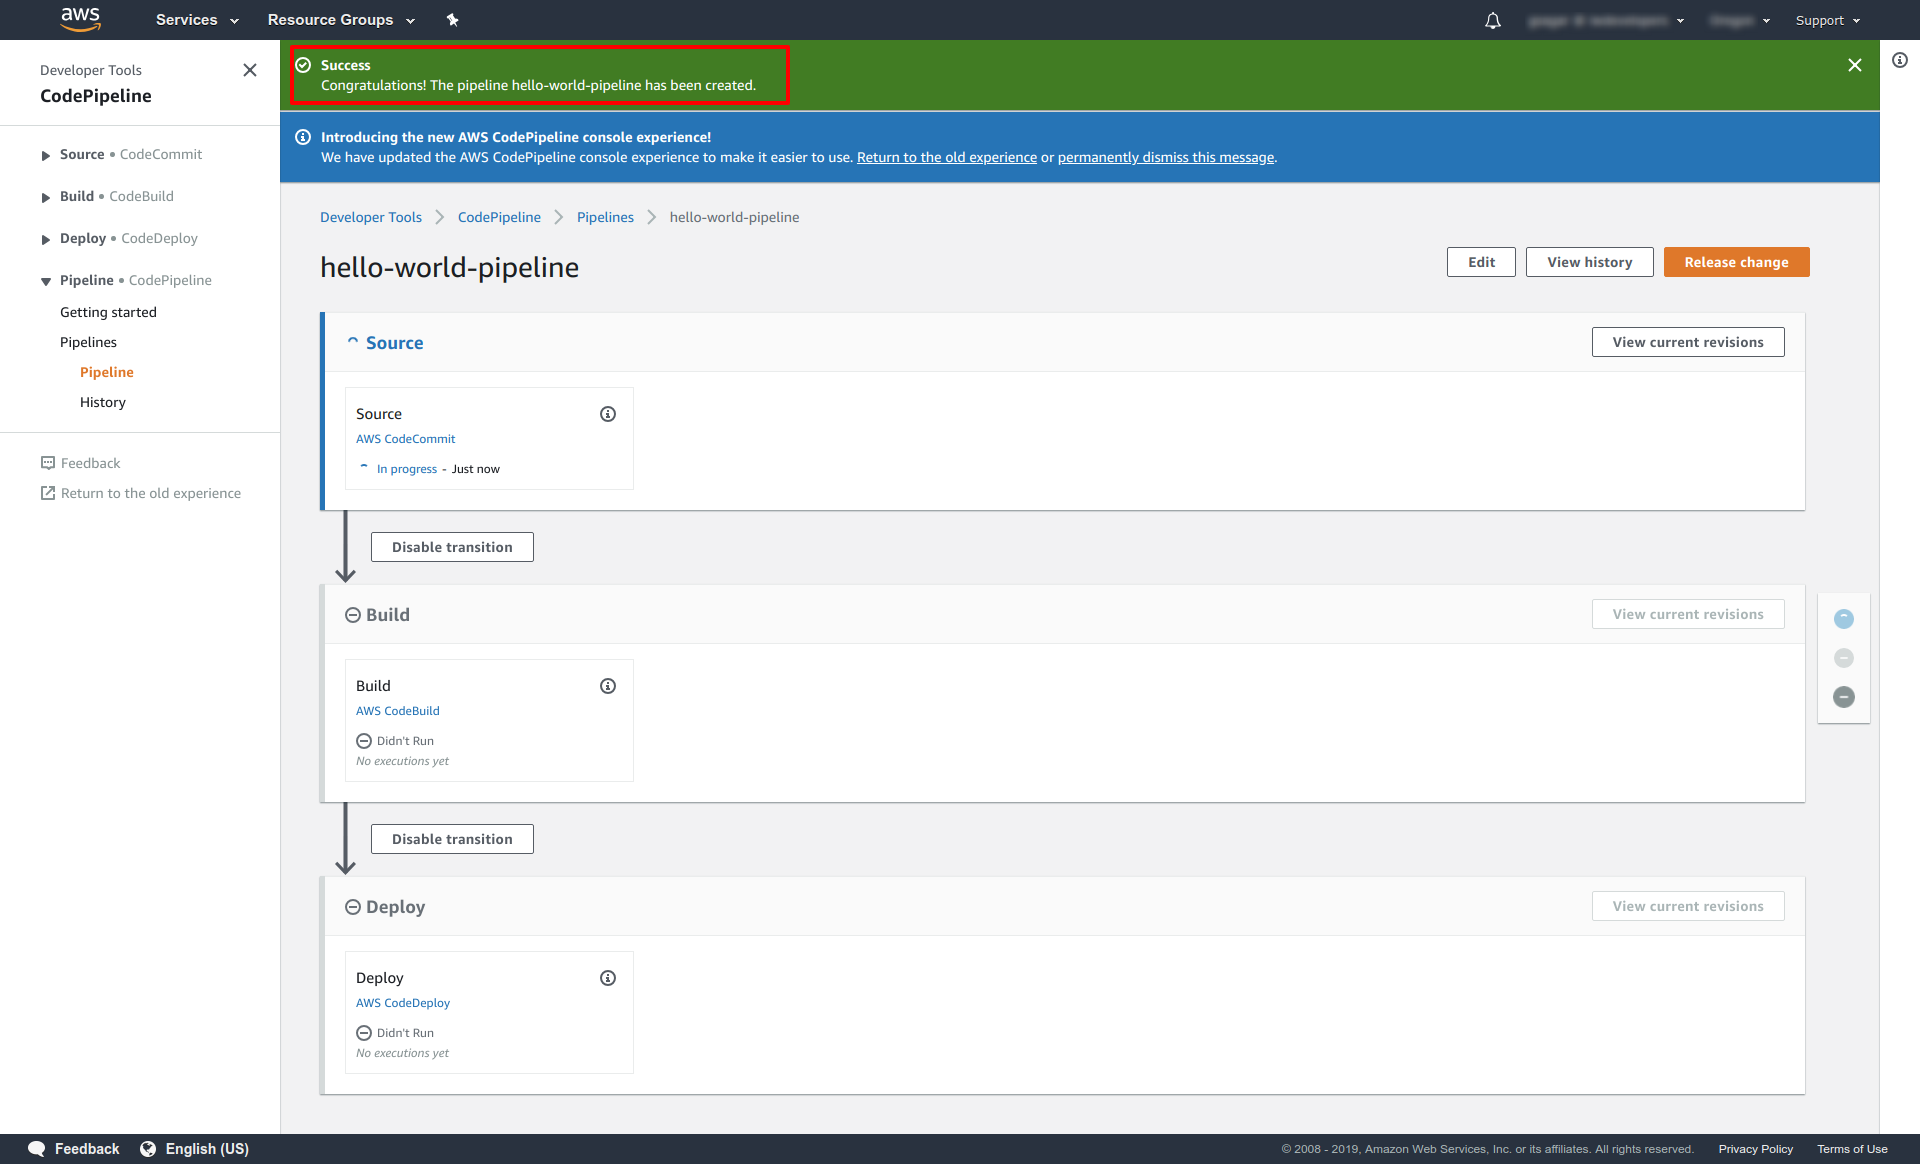
Task: Click the footer Feedback button
Action: pos(74,1149)
